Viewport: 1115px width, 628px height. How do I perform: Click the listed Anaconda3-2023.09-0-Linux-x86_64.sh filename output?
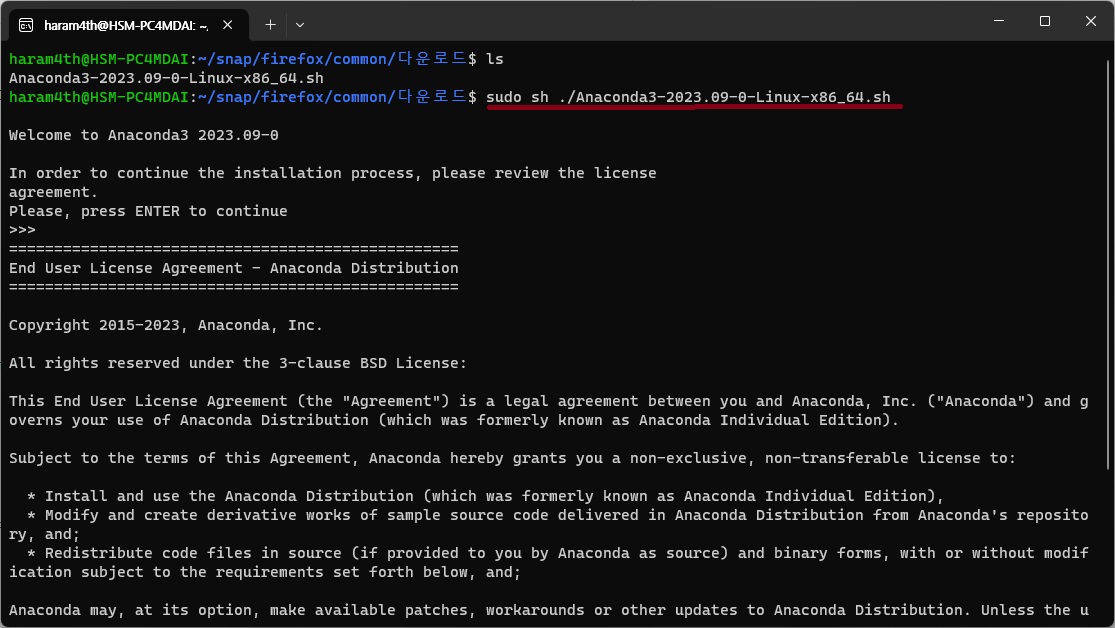point(166,78)
